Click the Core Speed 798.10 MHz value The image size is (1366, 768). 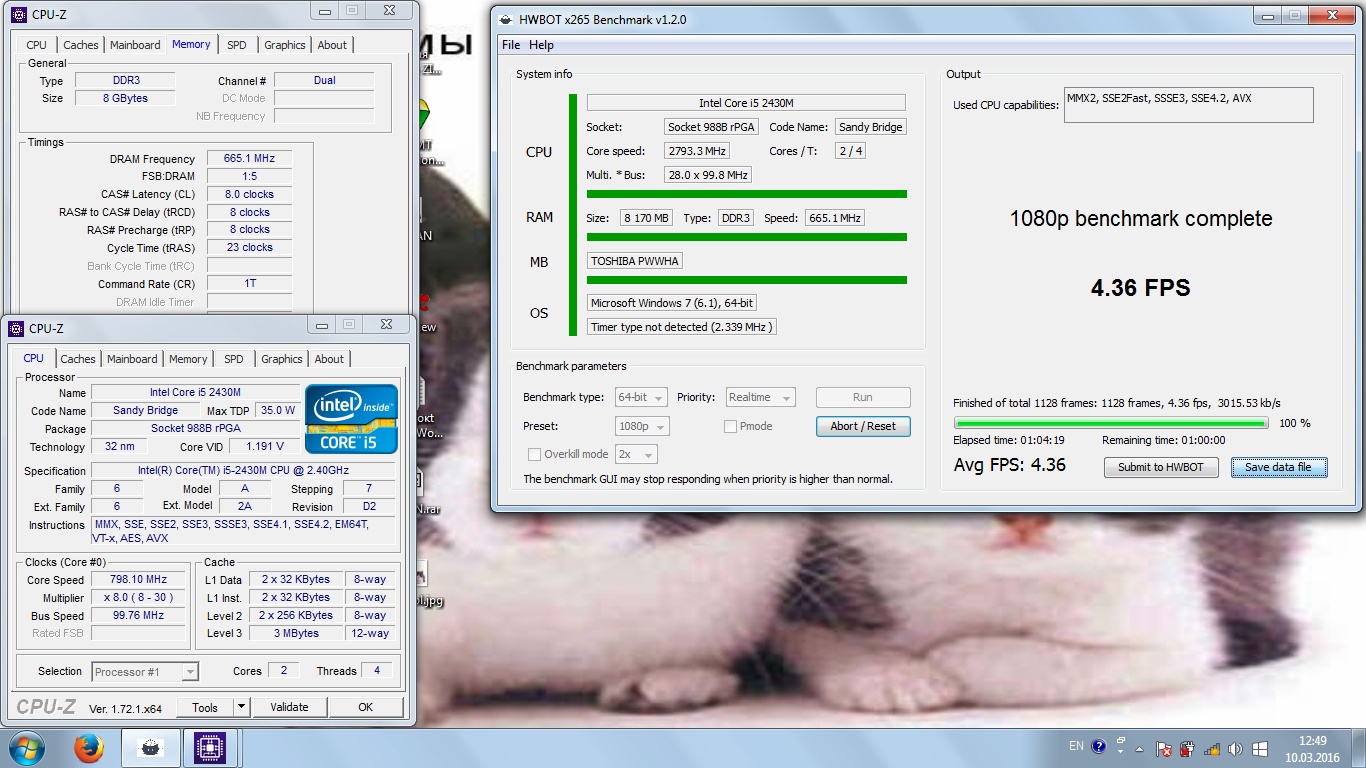139,580
